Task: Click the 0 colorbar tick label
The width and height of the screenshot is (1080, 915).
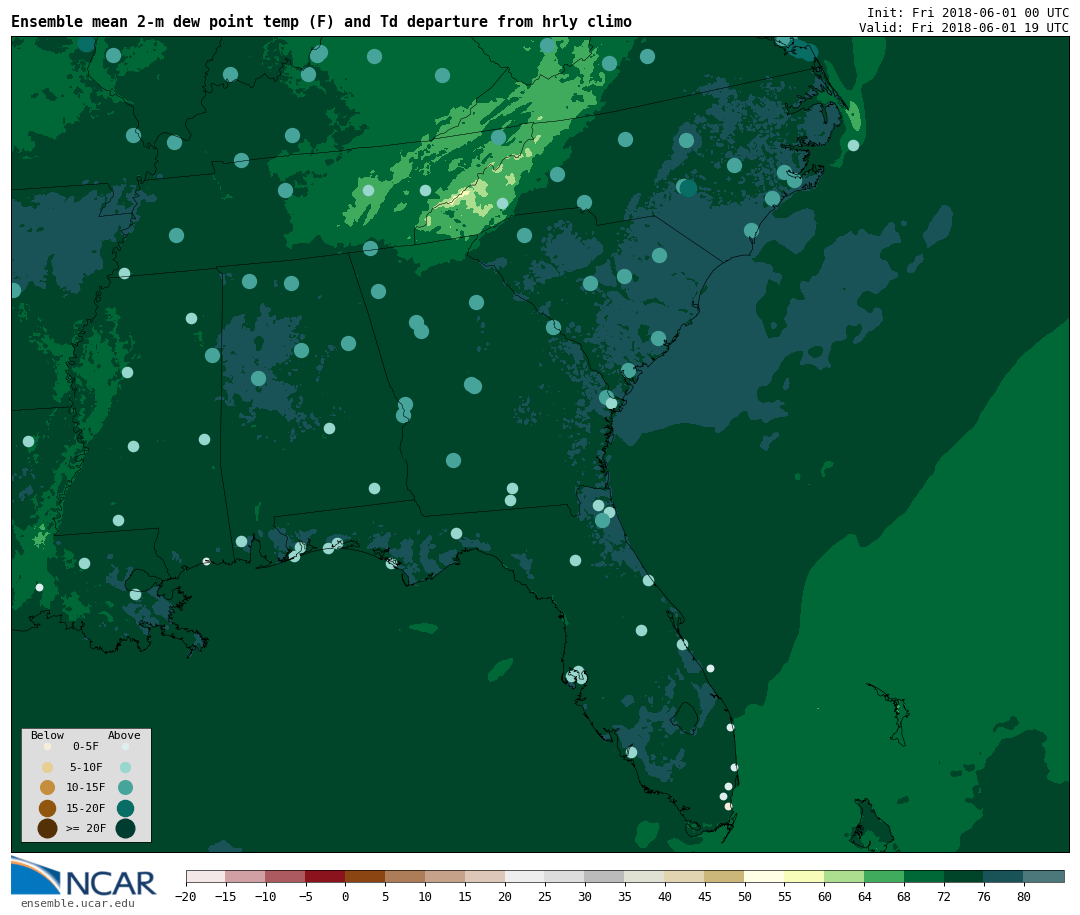Action: pyautogui.click(x=345, y=897)
